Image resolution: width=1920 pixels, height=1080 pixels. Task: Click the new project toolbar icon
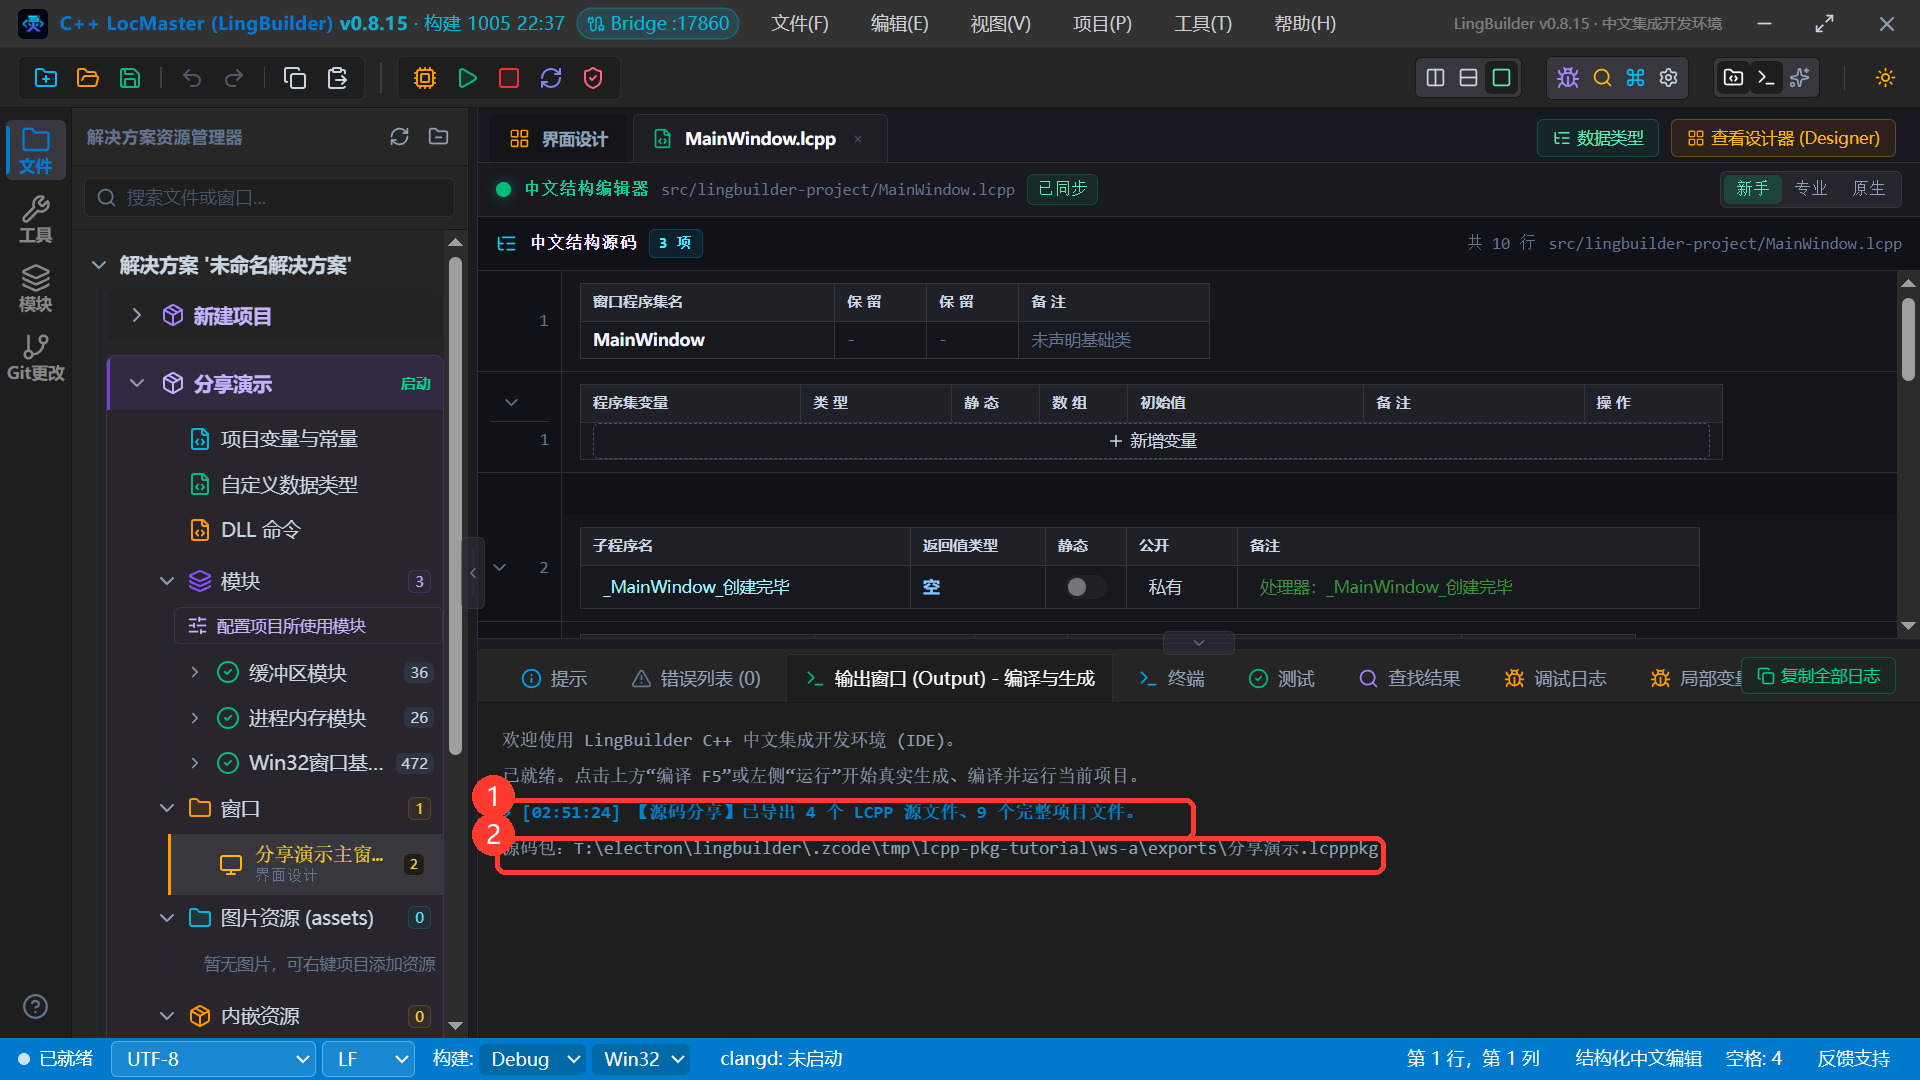coord(46,78)
